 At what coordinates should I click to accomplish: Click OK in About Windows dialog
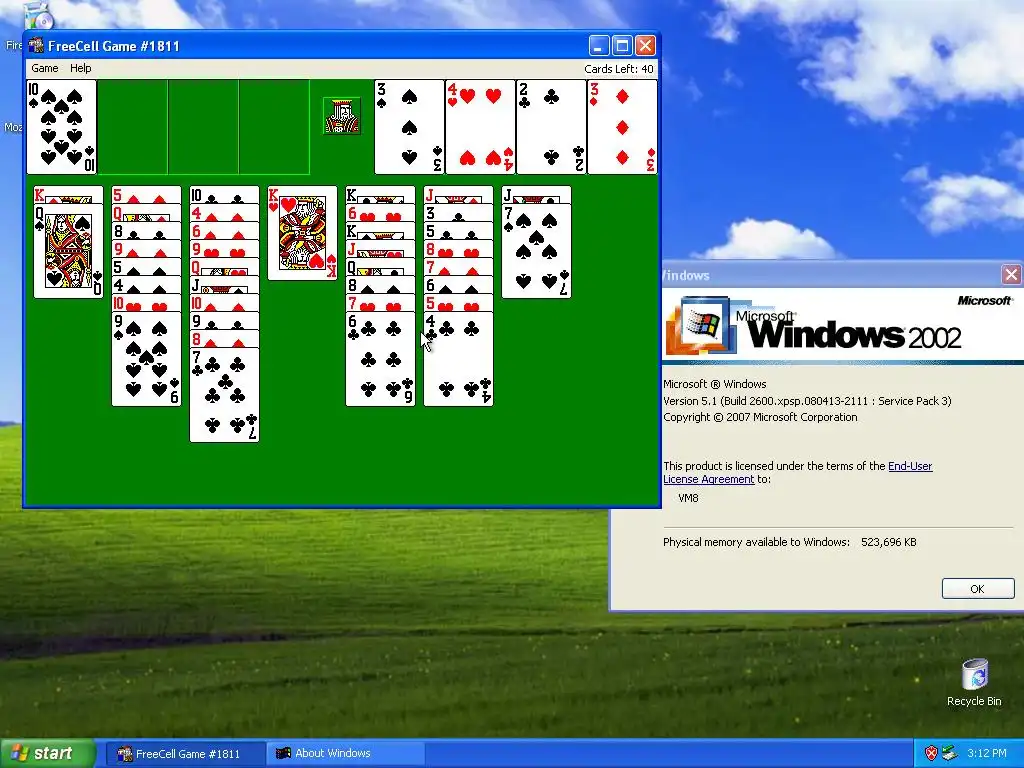tap(978, 588)
